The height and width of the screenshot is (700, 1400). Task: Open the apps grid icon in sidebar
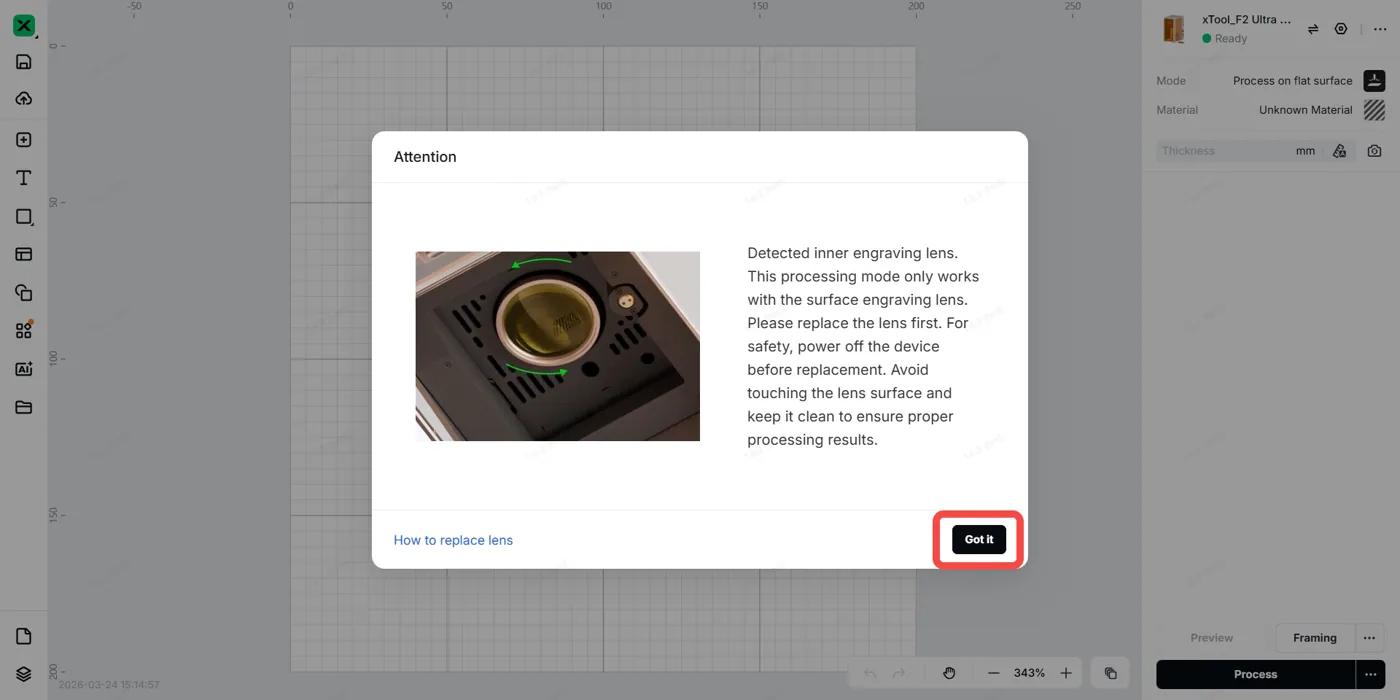24,330
